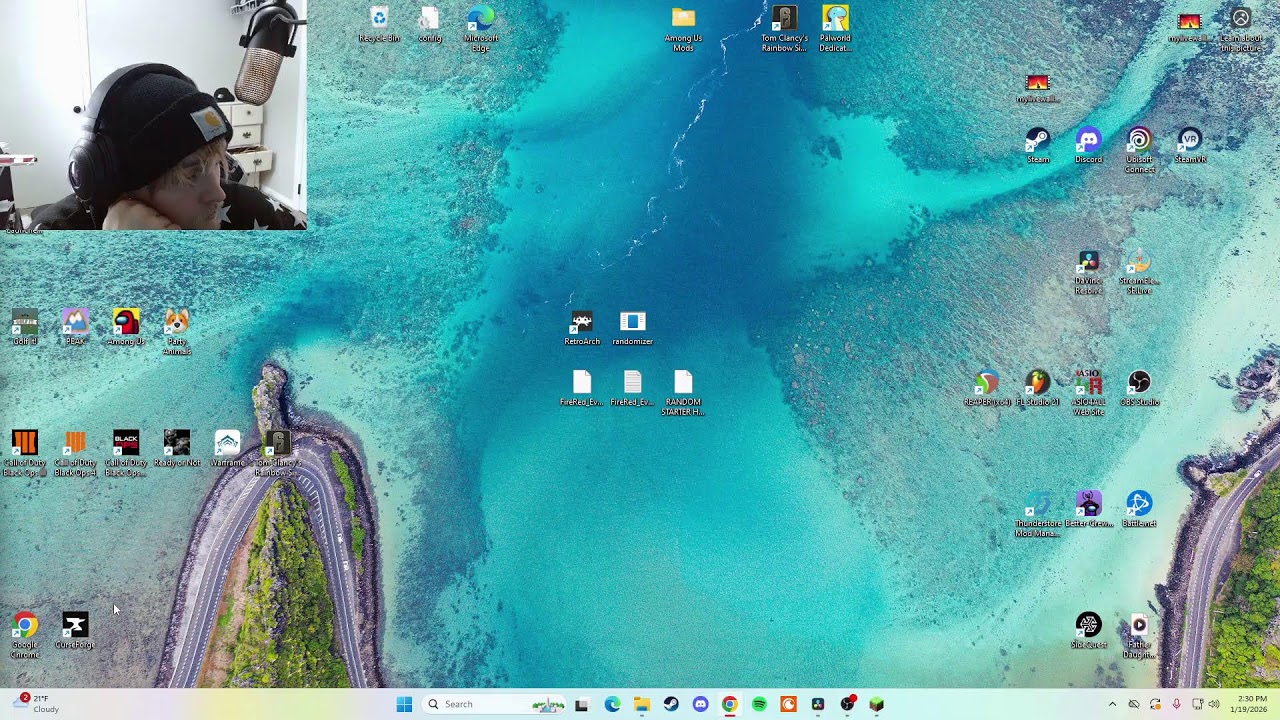Launch the Microsoft Edge desktop shortcut
This screenshot has height=720, width=1280.
tap(481, 28)
